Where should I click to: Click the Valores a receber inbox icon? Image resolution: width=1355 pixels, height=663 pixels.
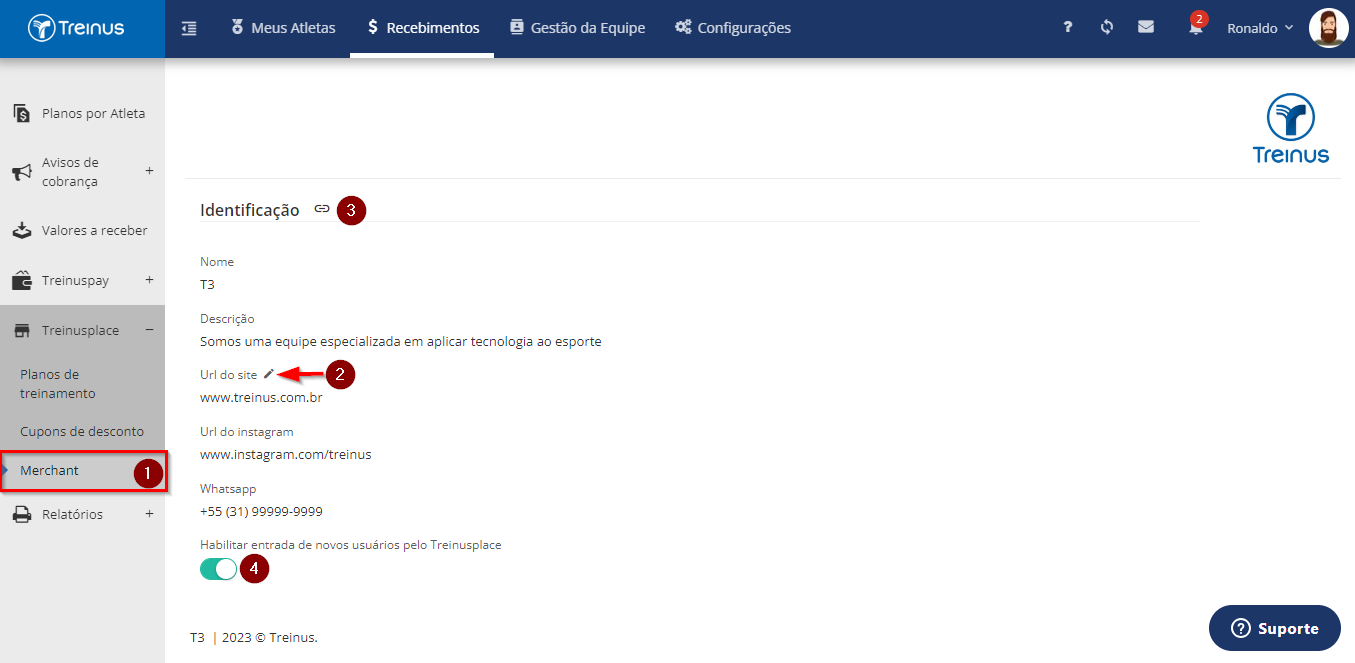[x=22, y=231]
